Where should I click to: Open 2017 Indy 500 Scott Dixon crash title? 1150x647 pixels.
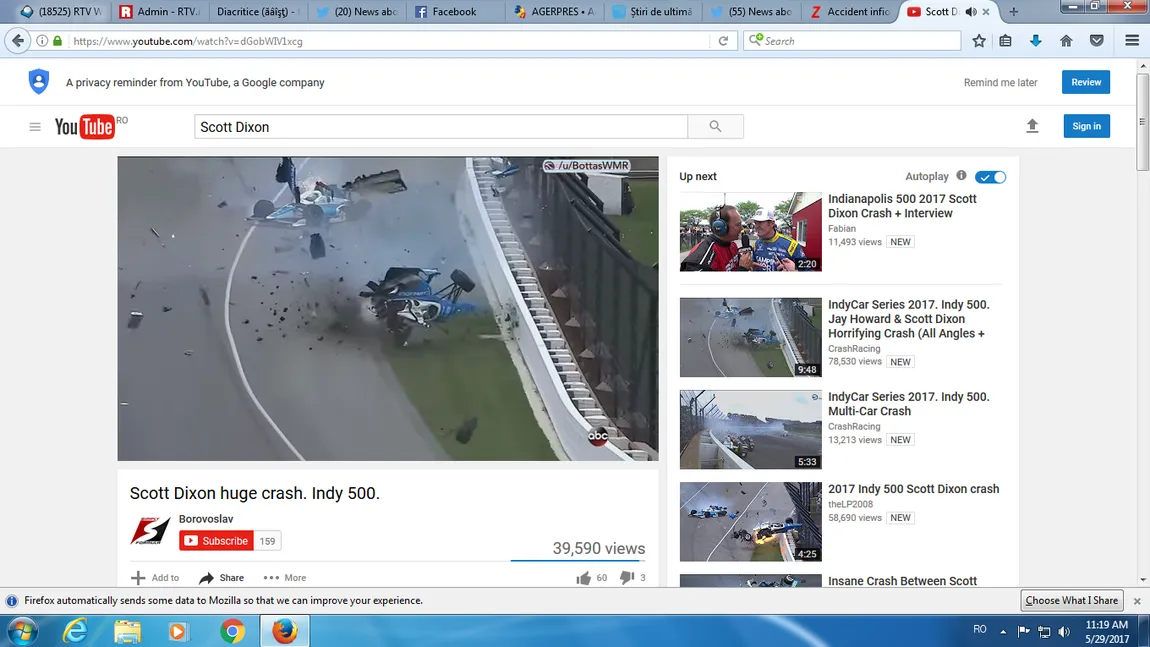(x=913, y=489)
